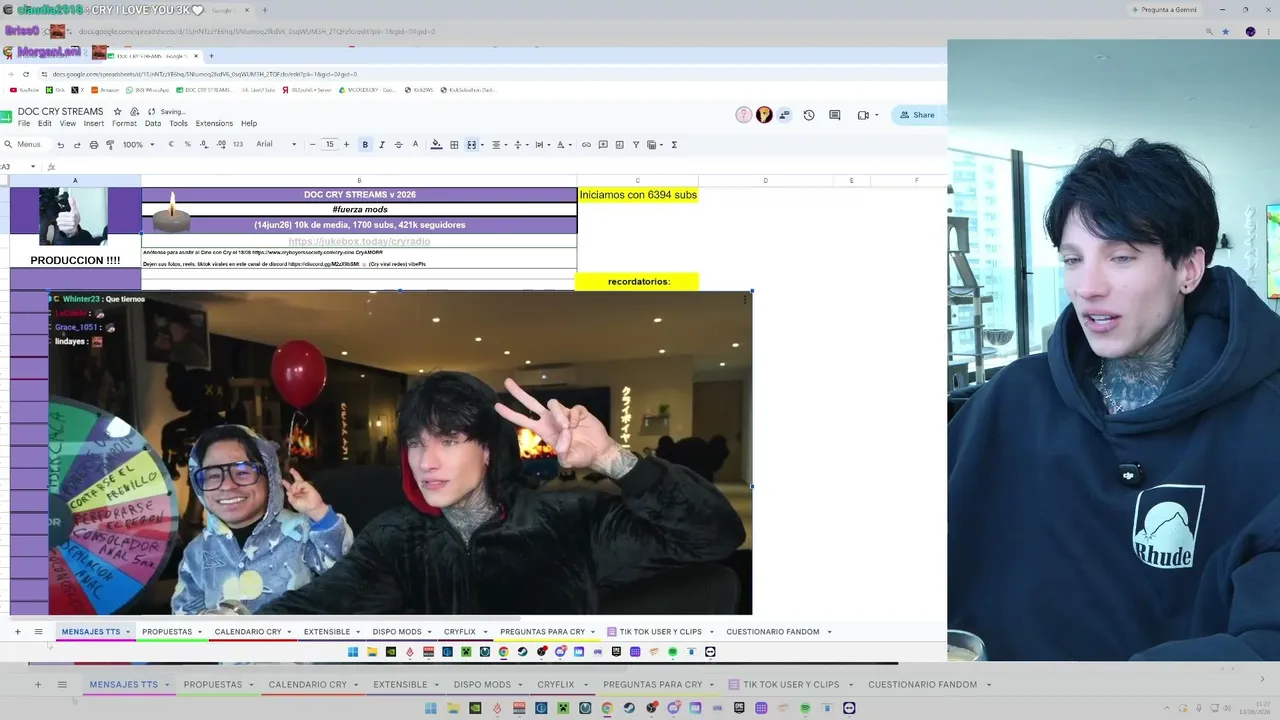This screenshot has height=720, width=1280.
Task: Open MENSAJES TTS tab arrow in upper bar
Action: 128,632
